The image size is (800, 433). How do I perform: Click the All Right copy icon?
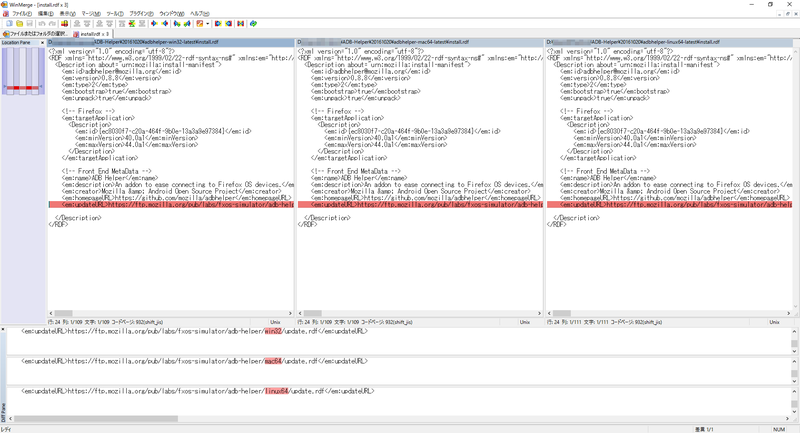(218, 23)
